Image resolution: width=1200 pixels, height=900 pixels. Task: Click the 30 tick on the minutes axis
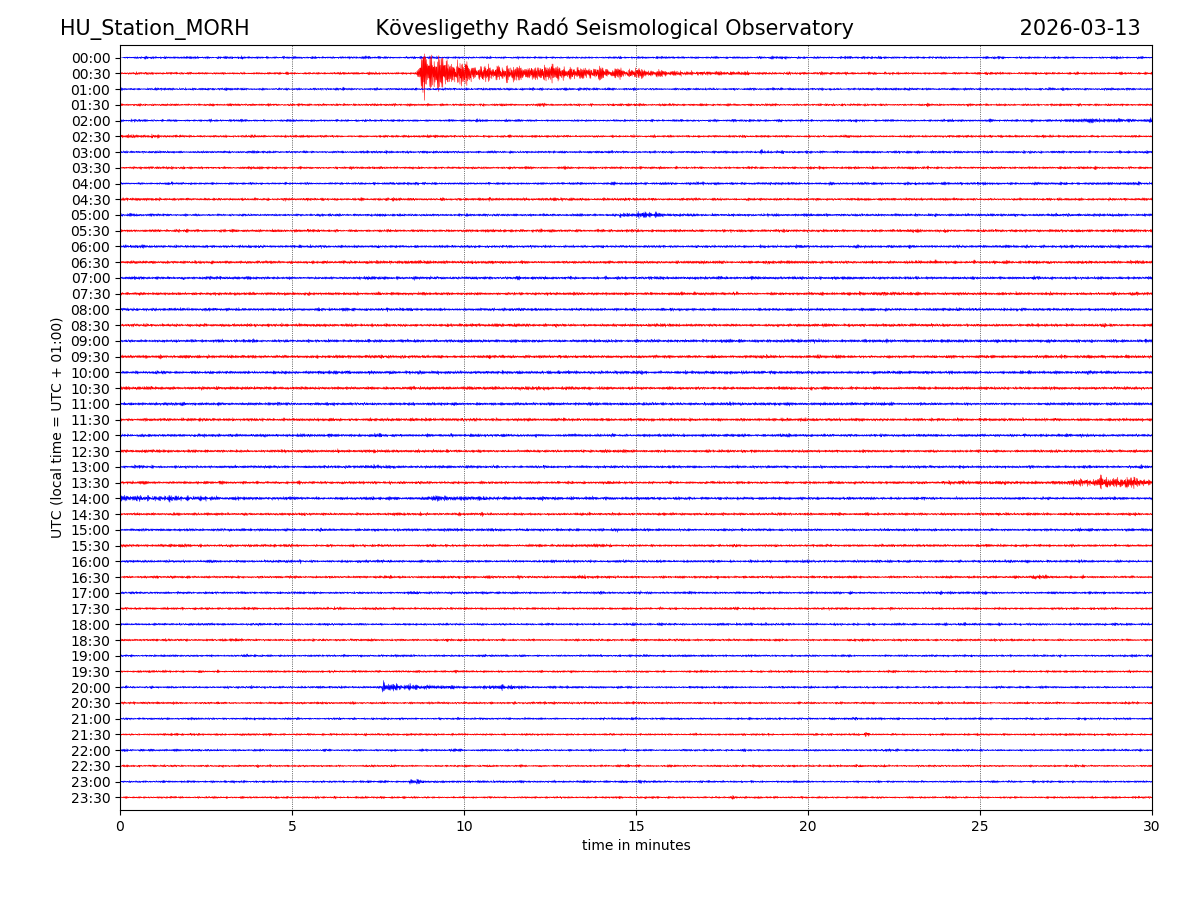1151,827
